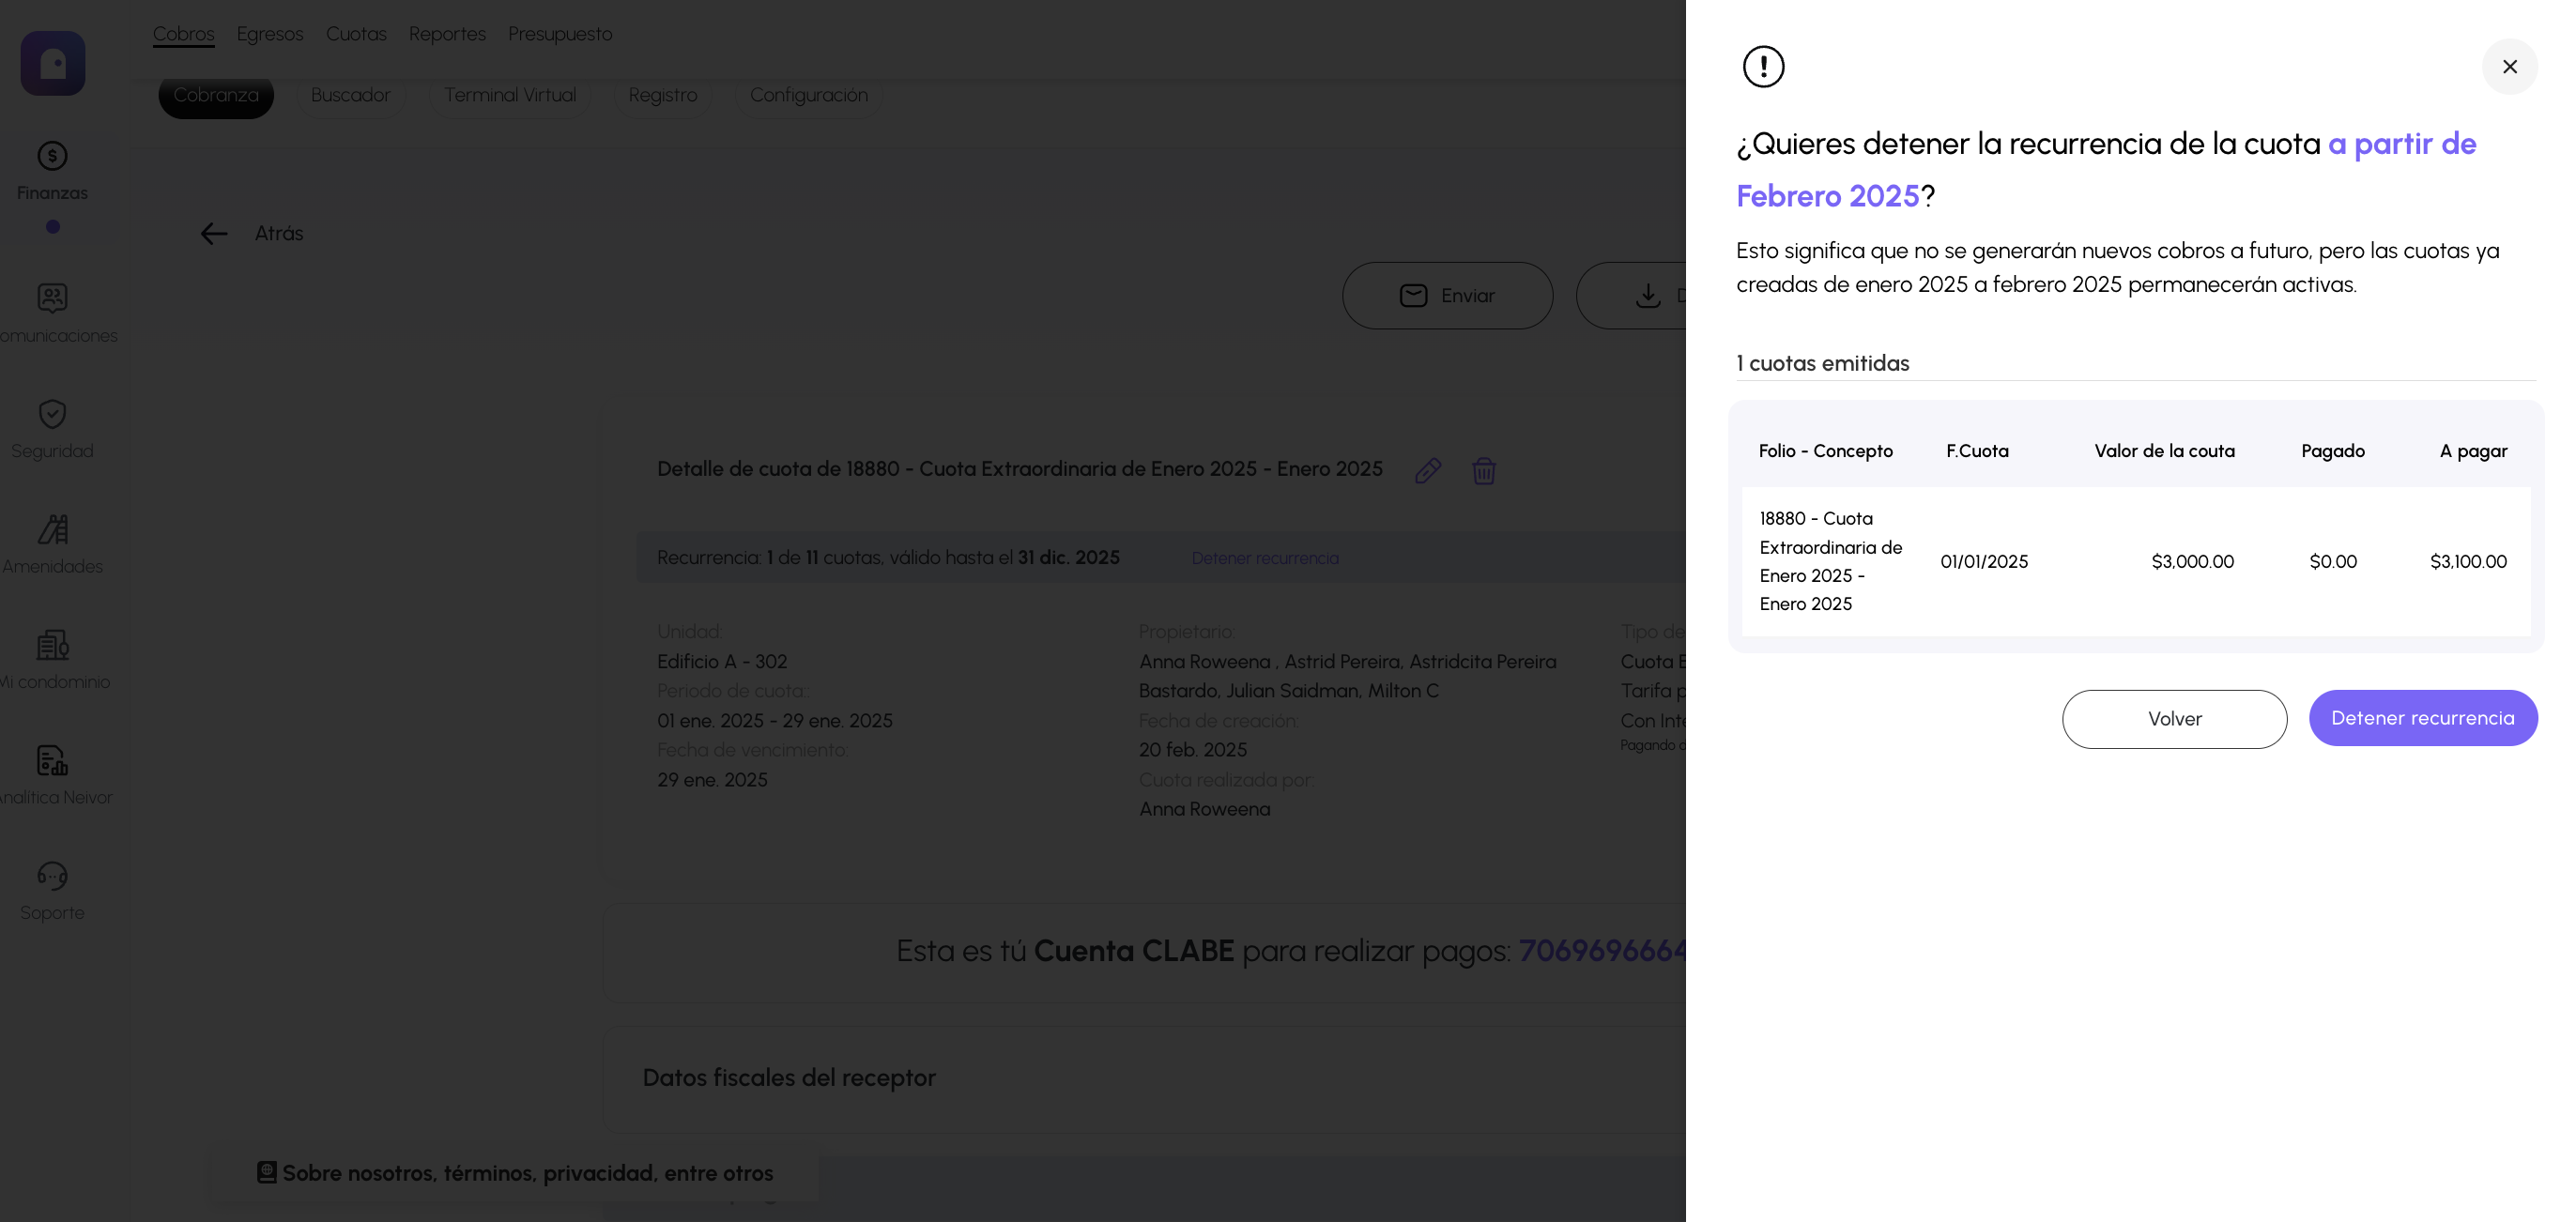Click the A pagar column header
The width and height of the screenshot is (2576, 1222).
pyautogui.click(x=2473, y=451)
